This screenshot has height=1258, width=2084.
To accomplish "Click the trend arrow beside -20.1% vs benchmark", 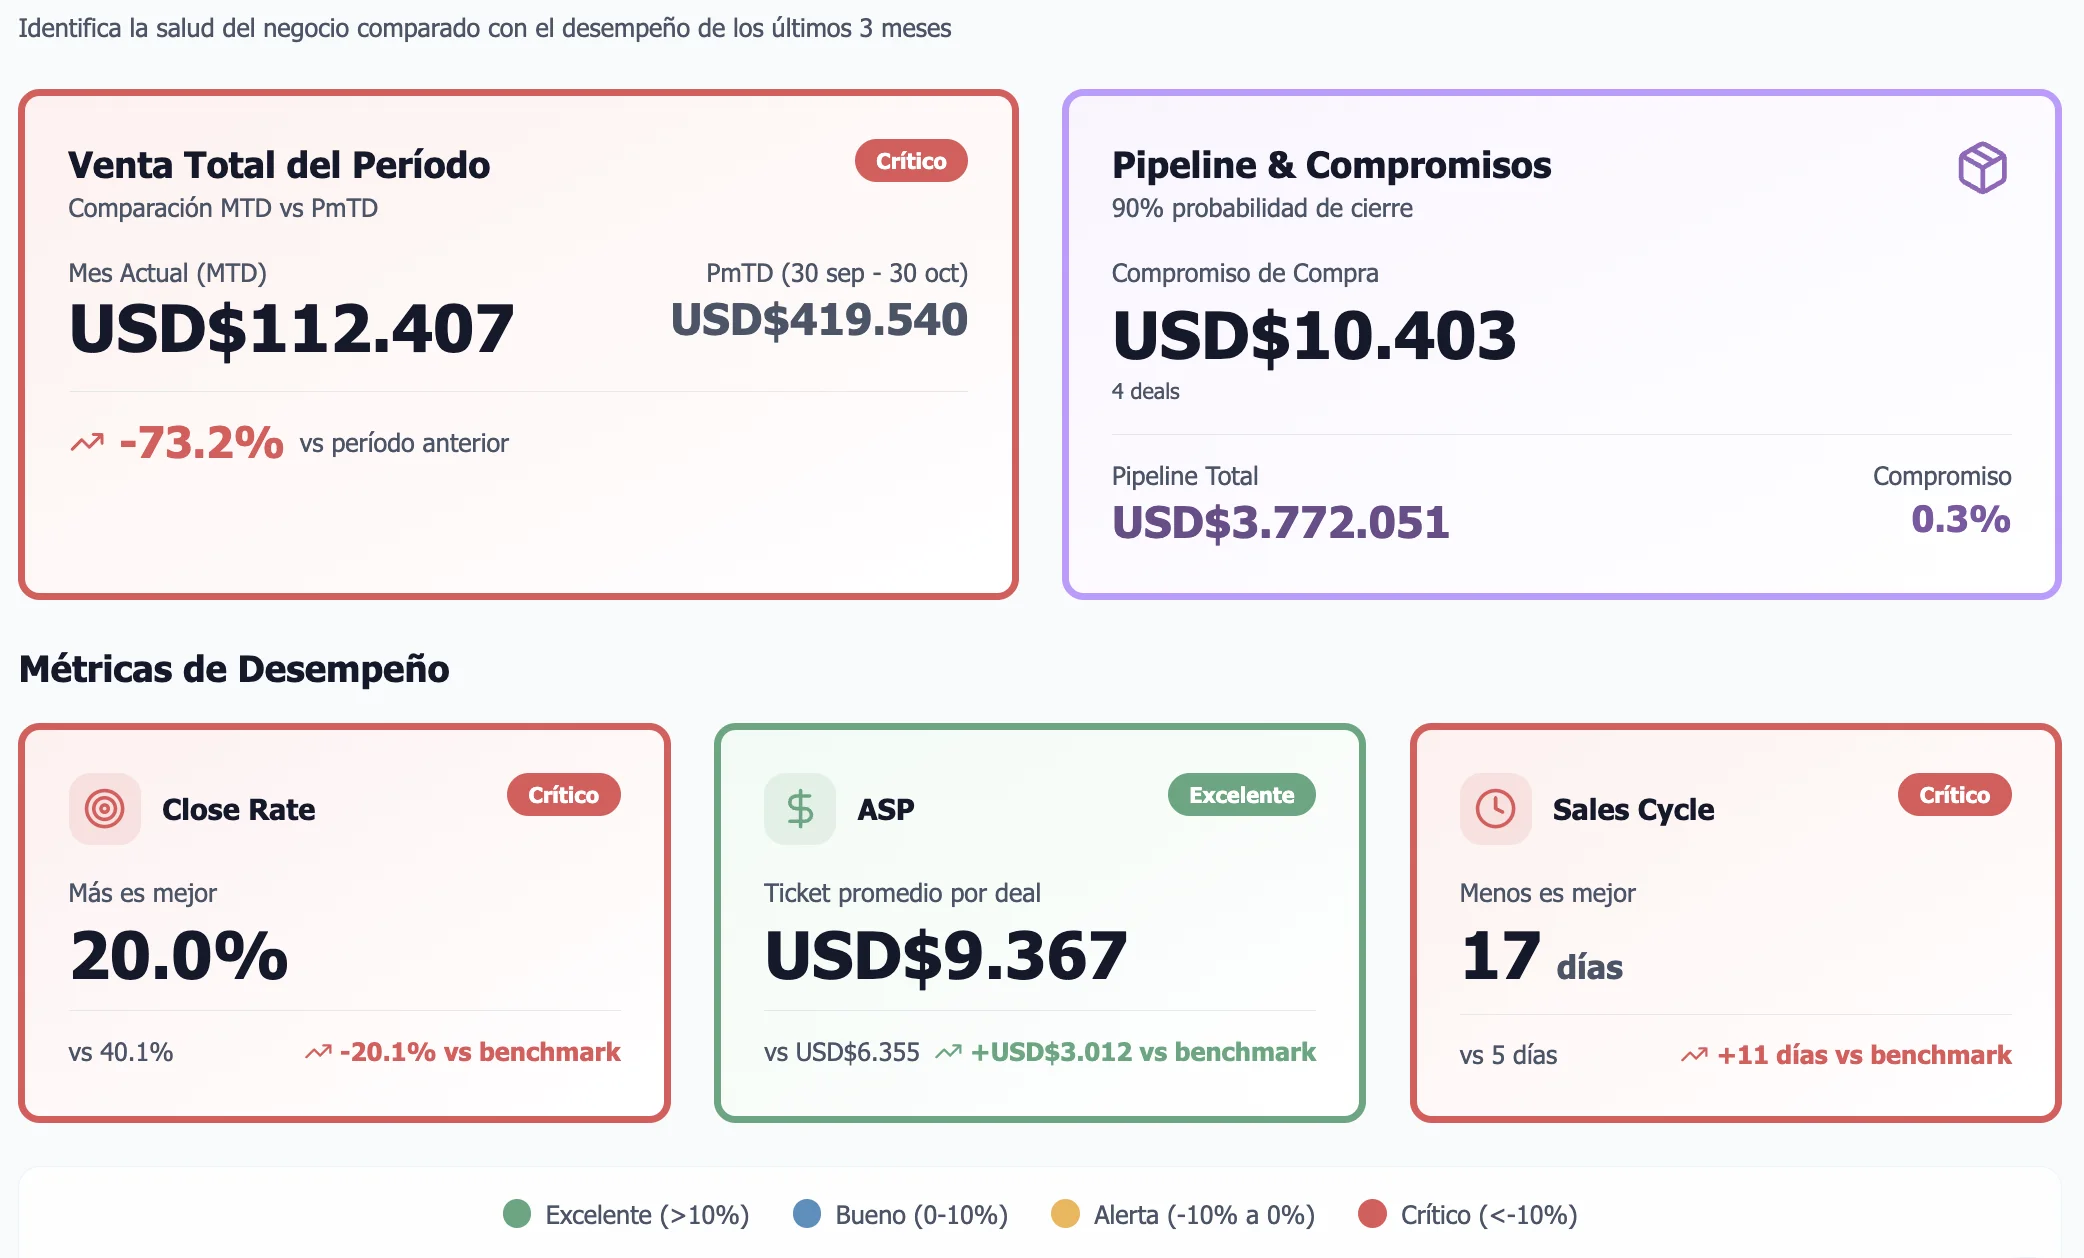I will (318, 1052).
